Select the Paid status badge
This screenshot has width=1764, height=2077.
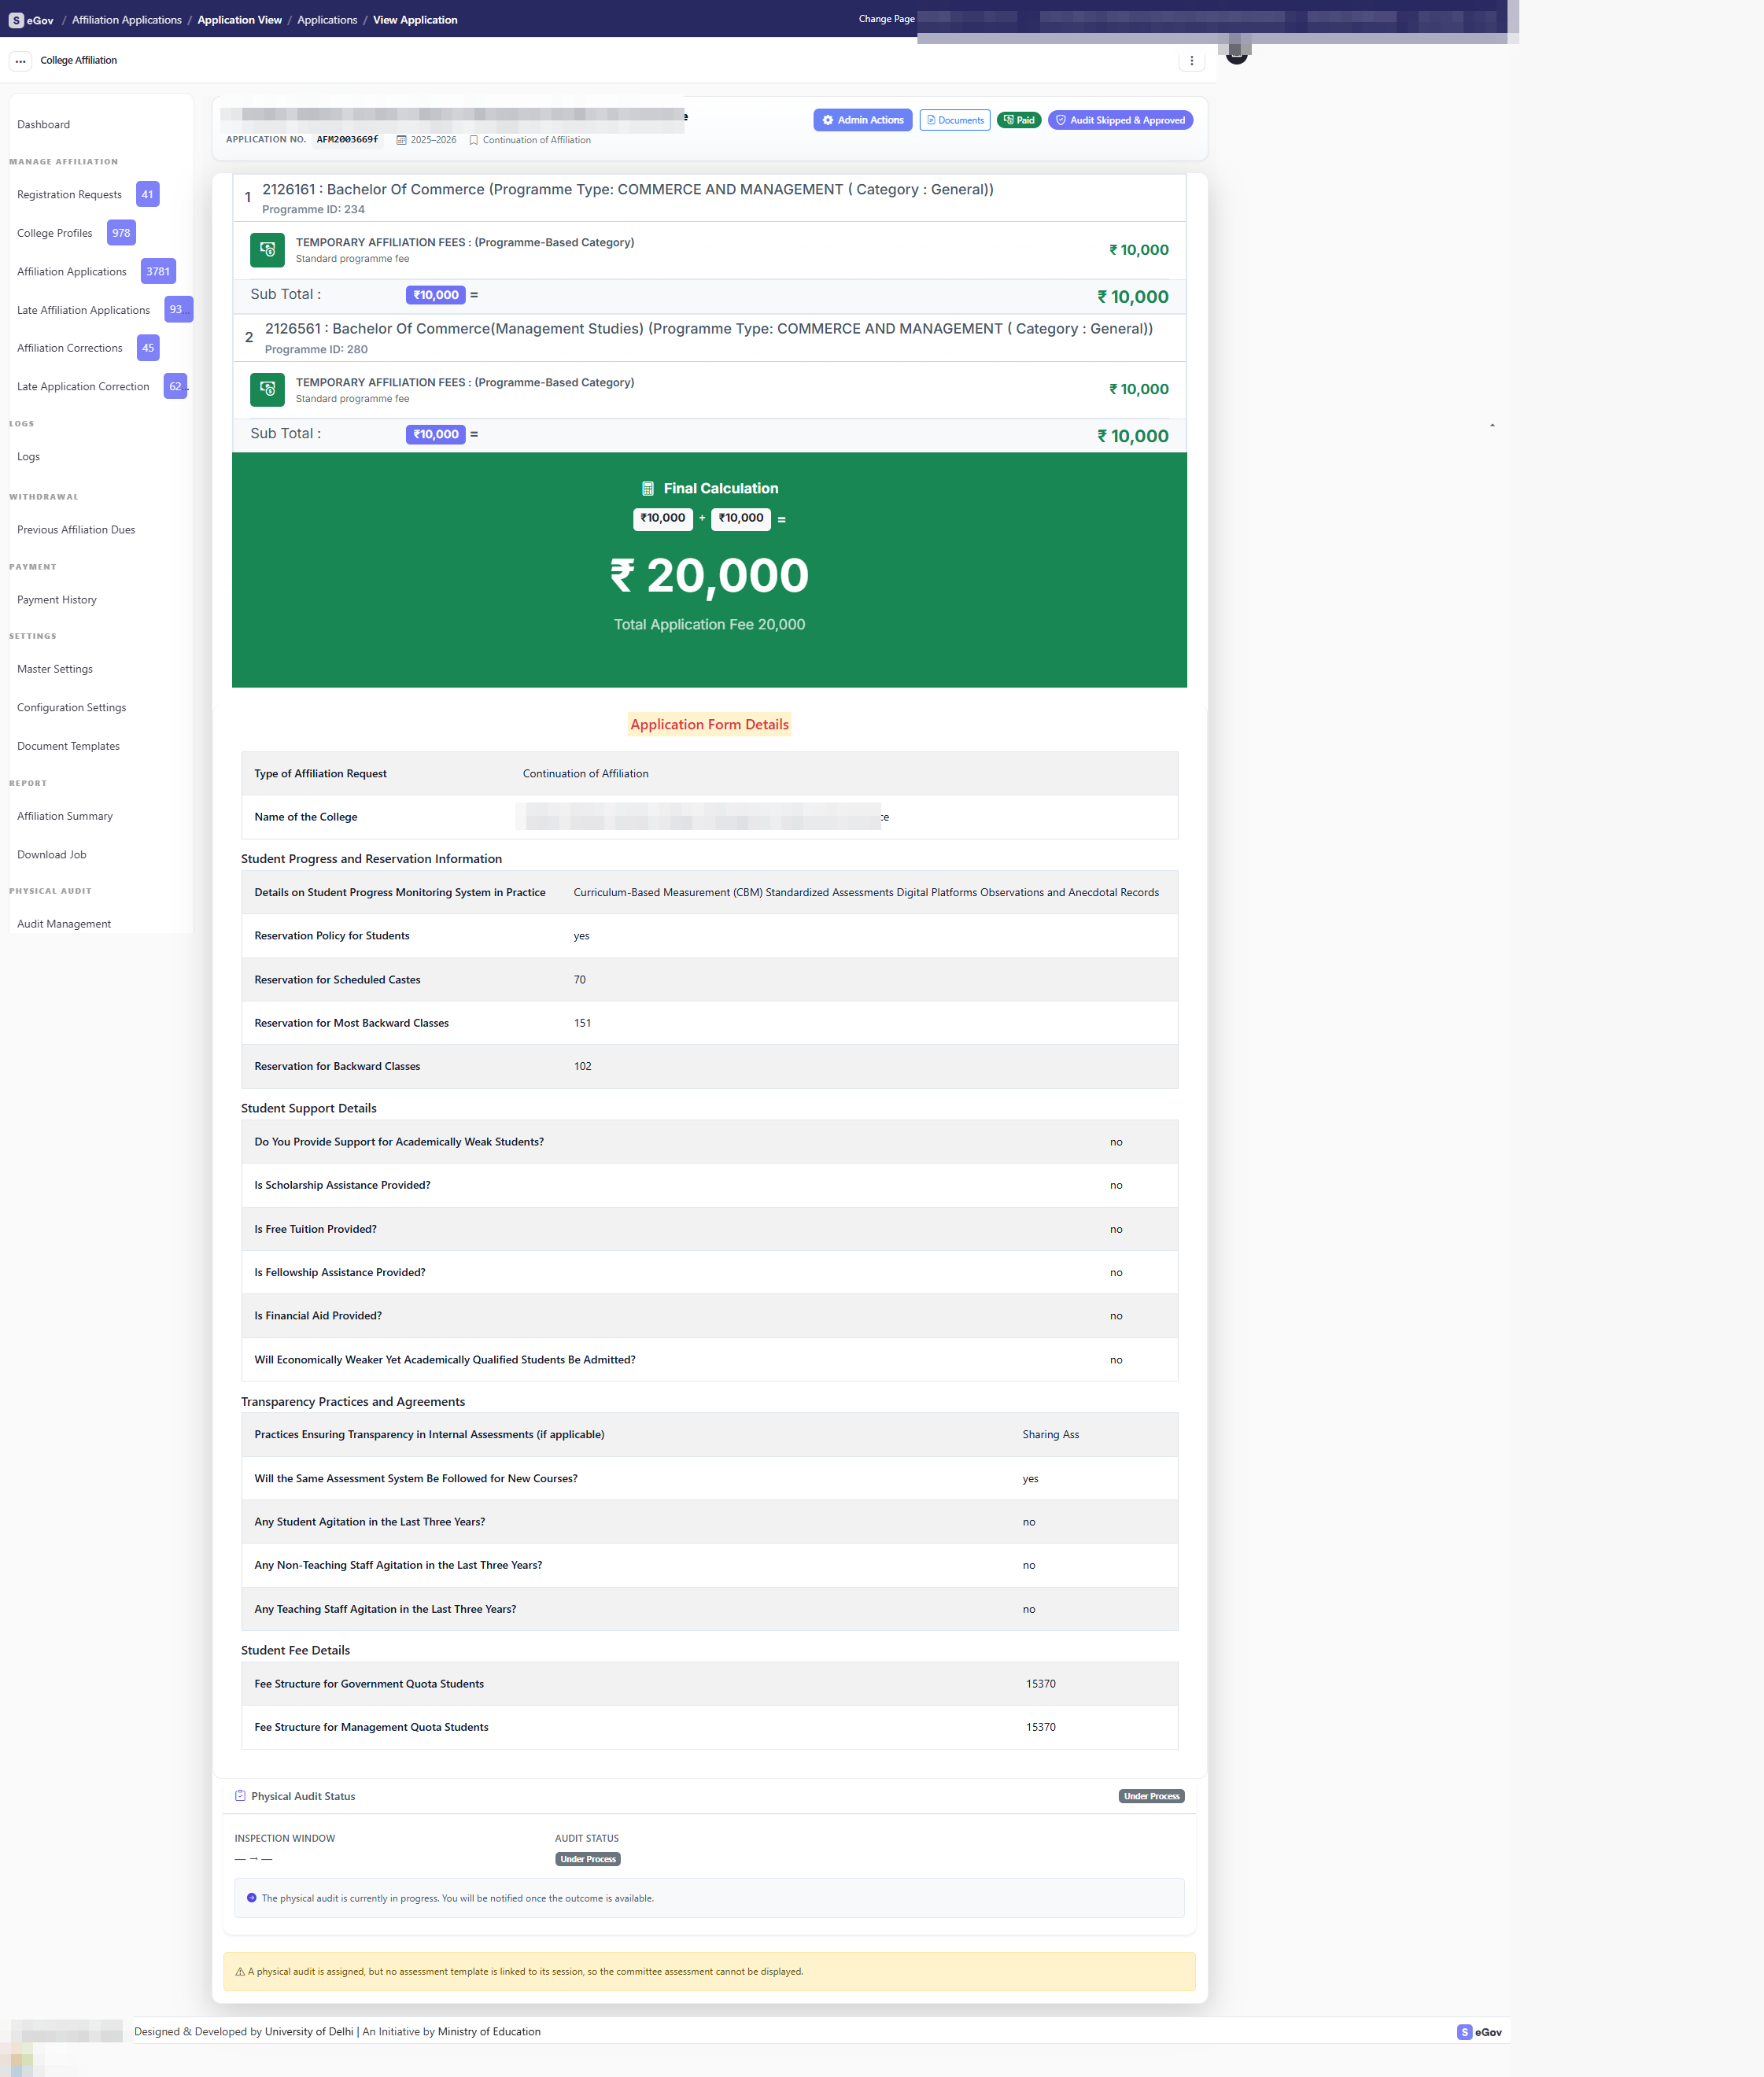1019,120
